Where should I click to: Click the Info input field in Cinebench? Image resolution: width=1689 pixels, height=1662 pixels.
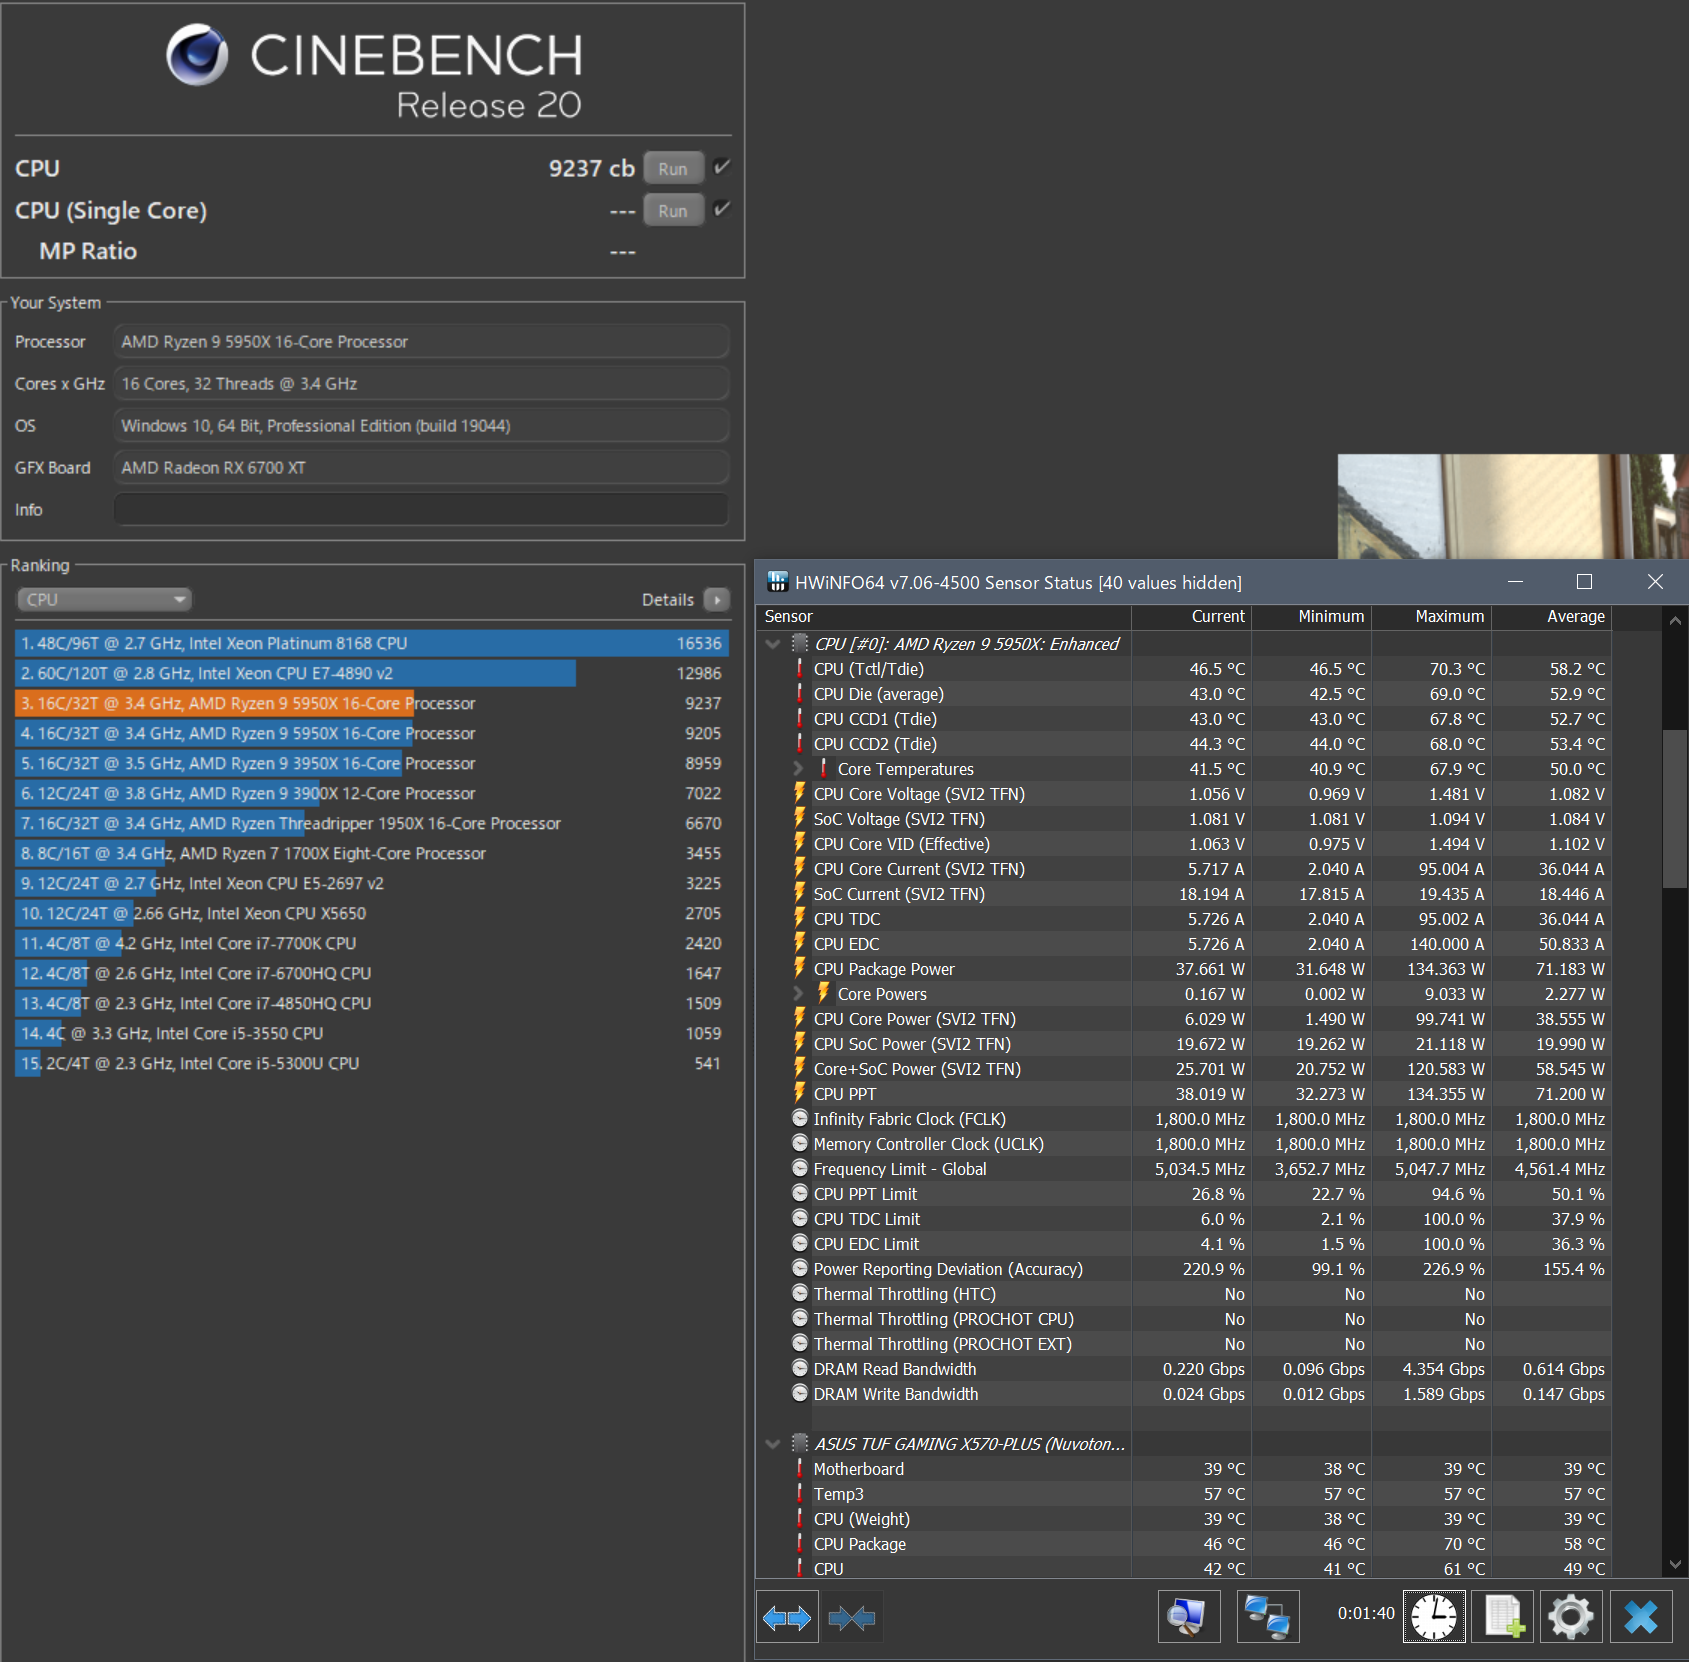[421, 509]
